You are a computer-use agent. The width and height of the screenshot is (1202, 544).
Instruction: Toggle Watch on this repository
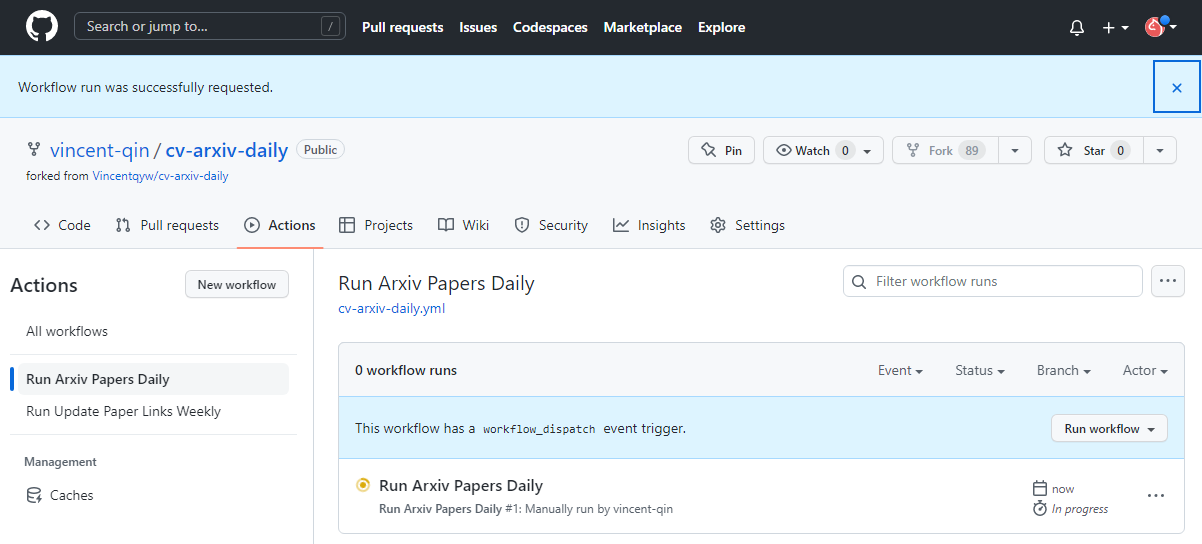pyautogui.click(x=823, y=150)
